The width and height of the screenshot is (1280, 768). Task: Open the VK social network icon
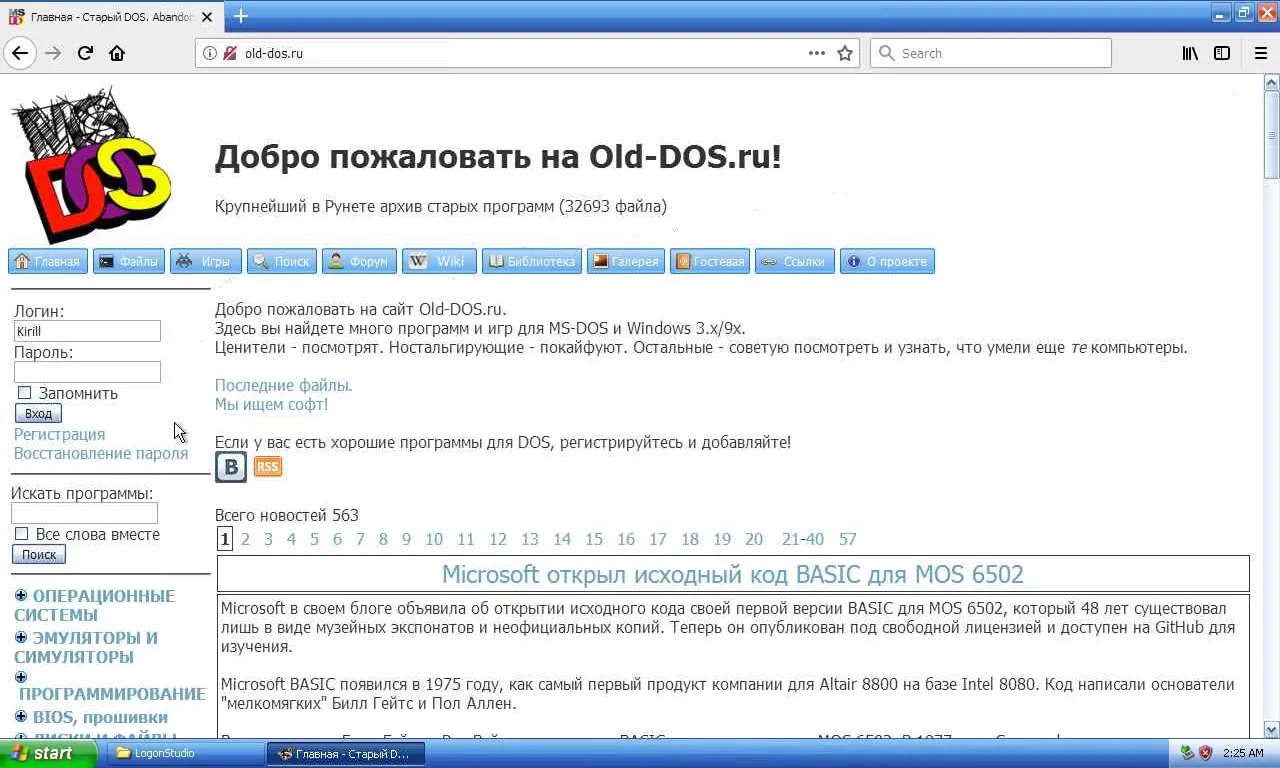231,467
